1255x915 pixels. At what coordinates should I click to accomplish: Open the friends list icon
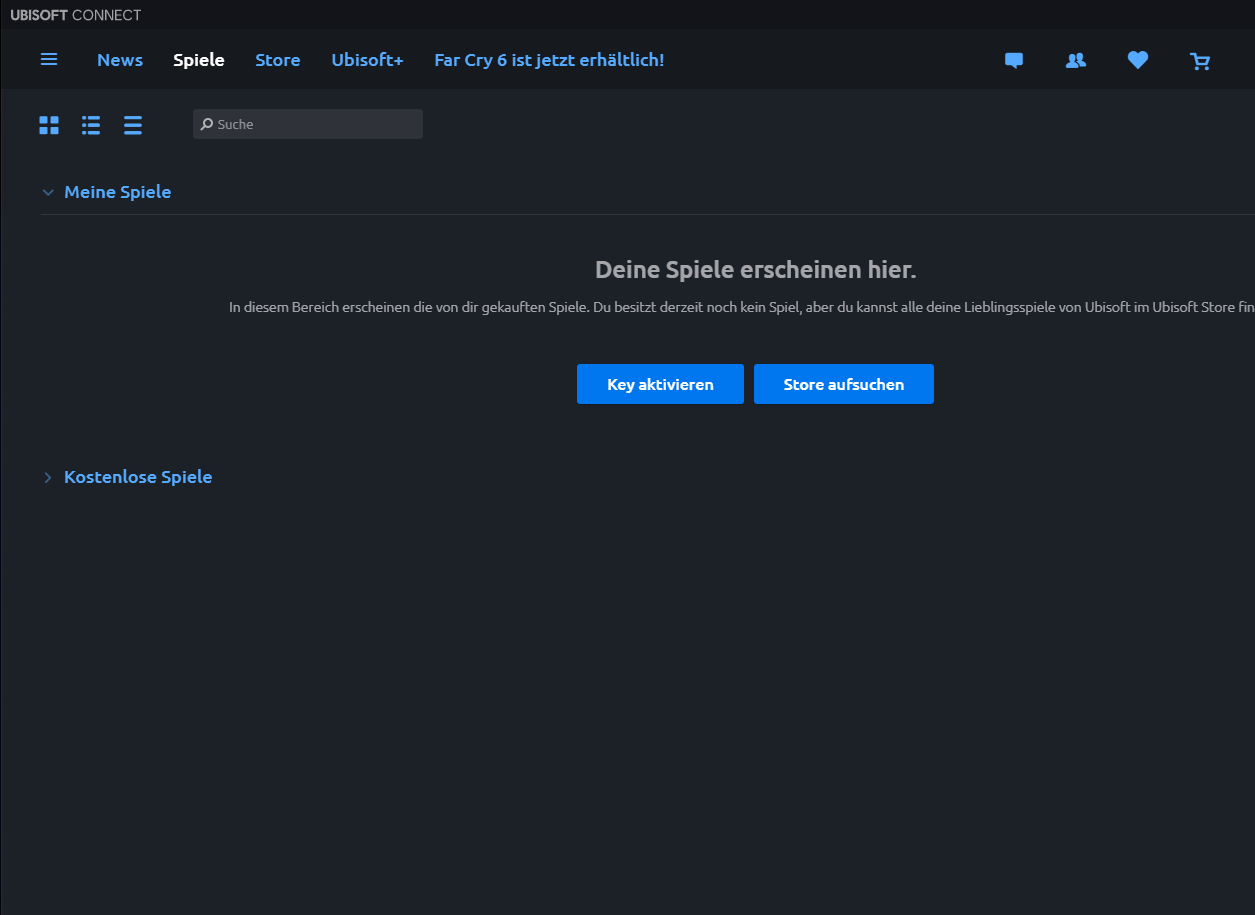(x=1076, y=60)
